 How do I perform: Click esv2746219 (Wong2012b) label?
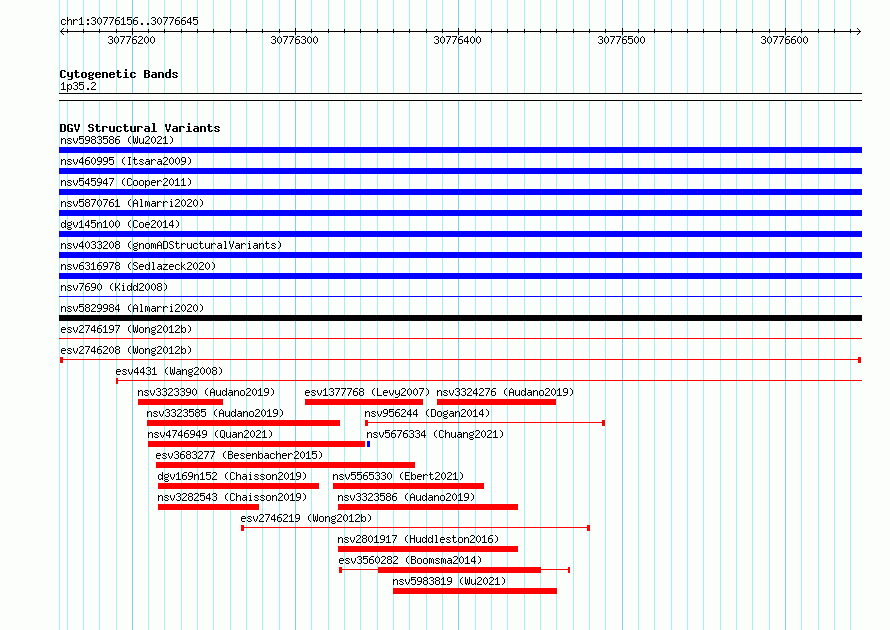point(306,518)
